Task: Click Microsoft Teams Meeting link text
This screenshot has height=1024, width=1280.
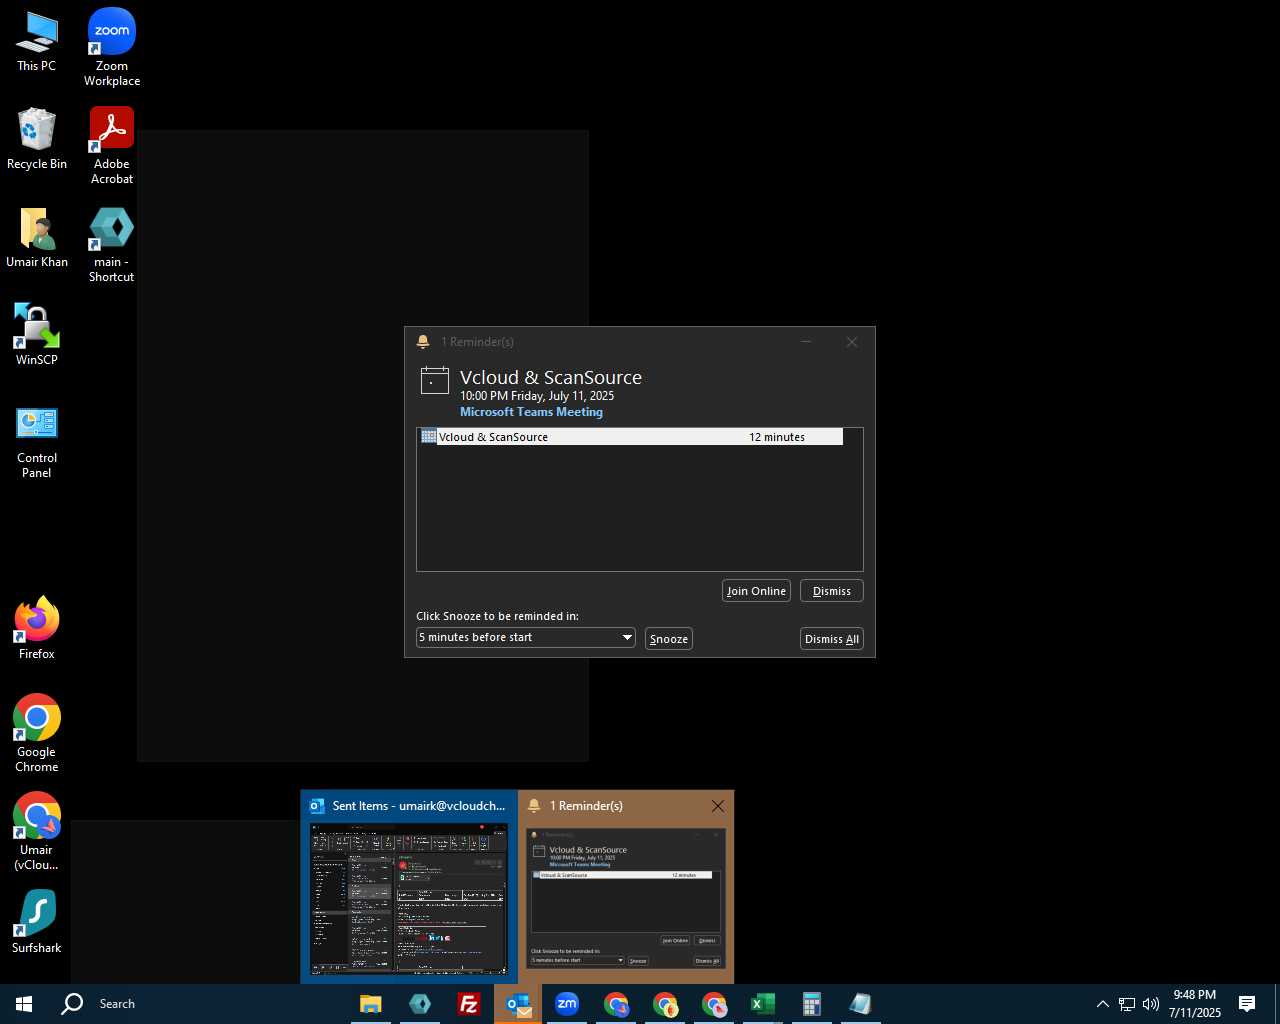Action: (x=531, y=412)
